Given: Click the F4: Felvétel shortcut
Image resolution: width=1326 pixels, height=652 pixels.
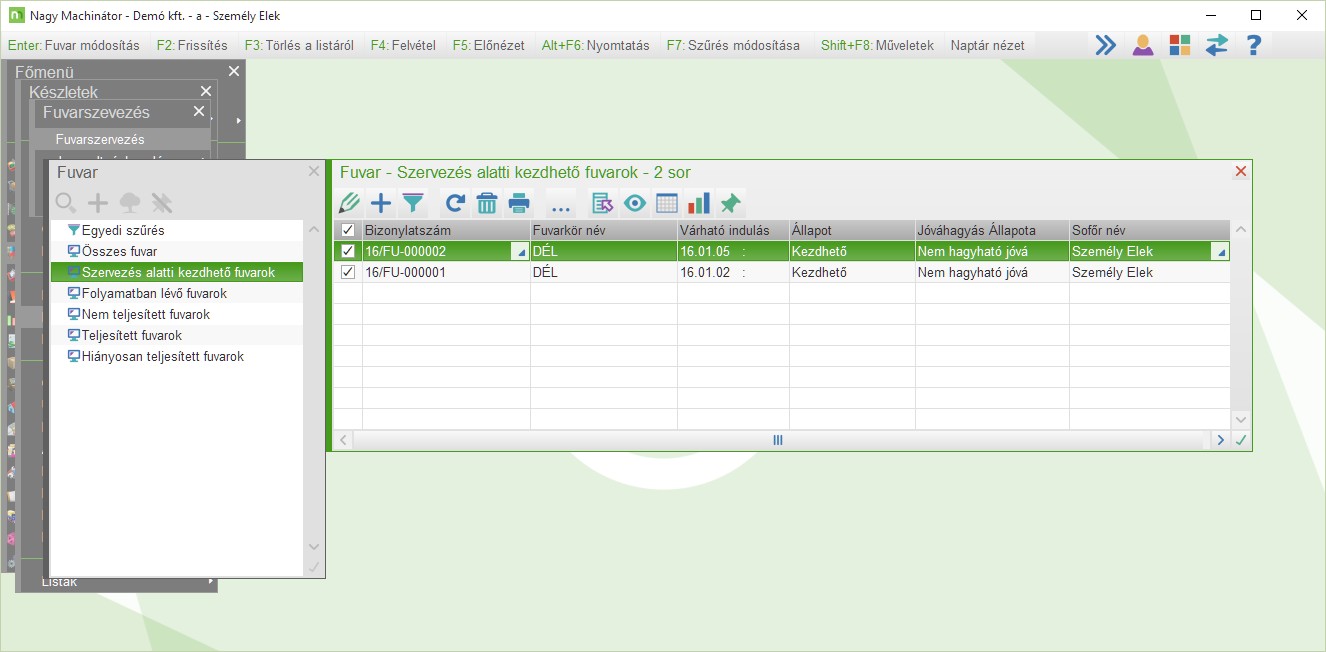Looking at the screenshot, I should pyautogui.click(x=403, y=45).
